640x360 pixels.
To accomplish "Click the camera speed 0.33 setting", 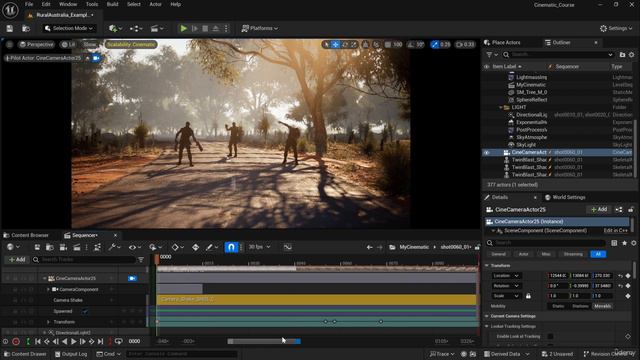I will coord(465,44).
